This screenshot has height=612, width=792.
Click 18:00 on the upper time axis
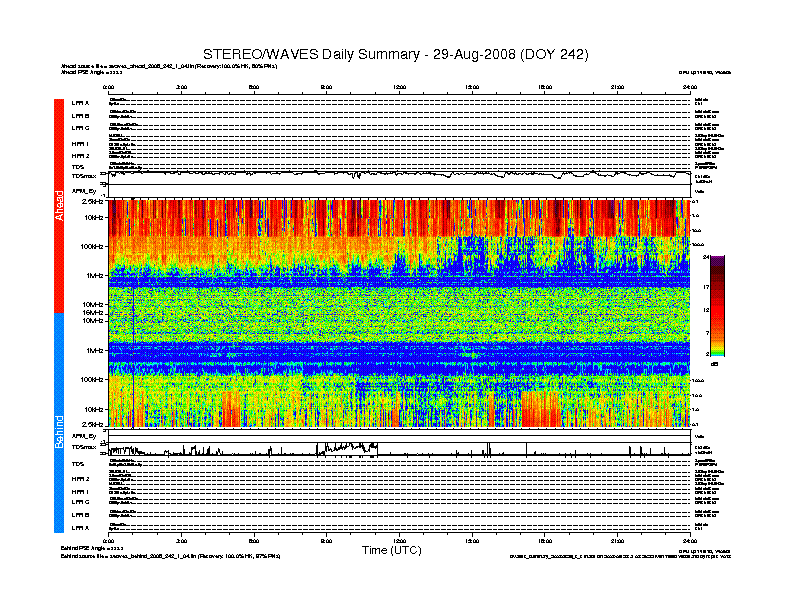point(545,87)
